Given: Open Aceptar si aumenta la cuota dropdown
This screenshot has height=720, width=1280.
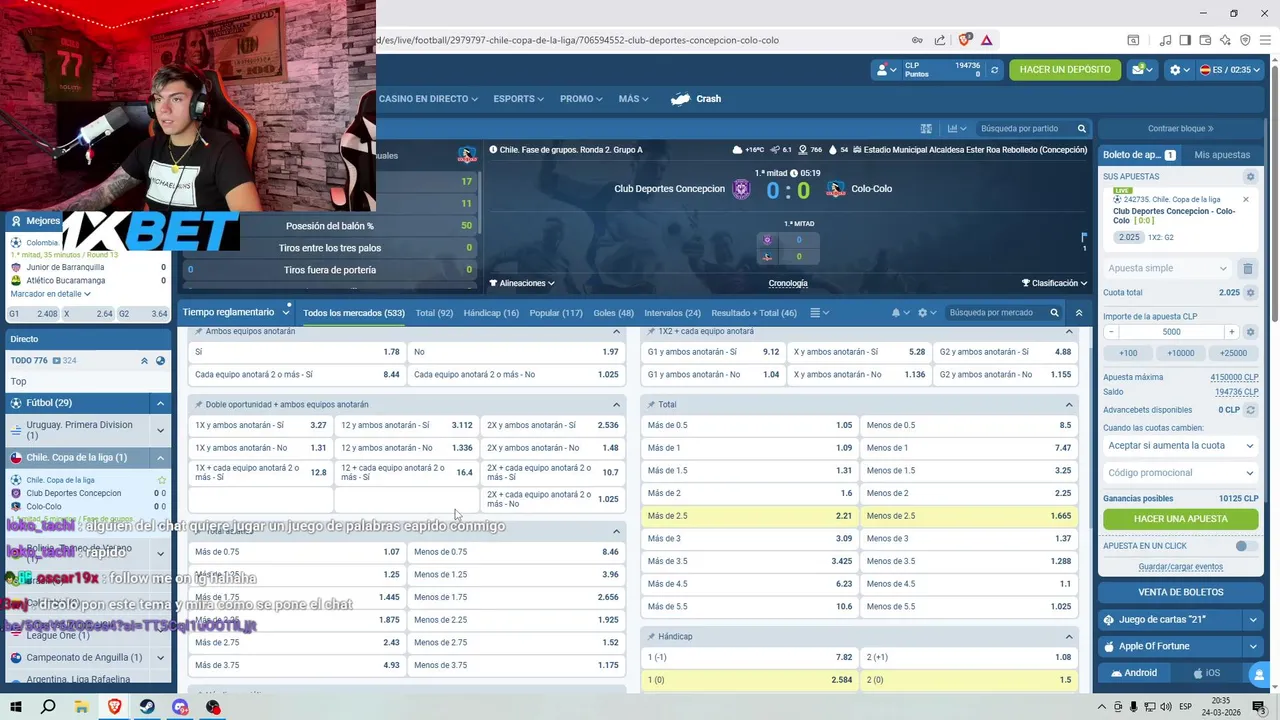Looking at the screenshot, I should (x=1180, y=446).
